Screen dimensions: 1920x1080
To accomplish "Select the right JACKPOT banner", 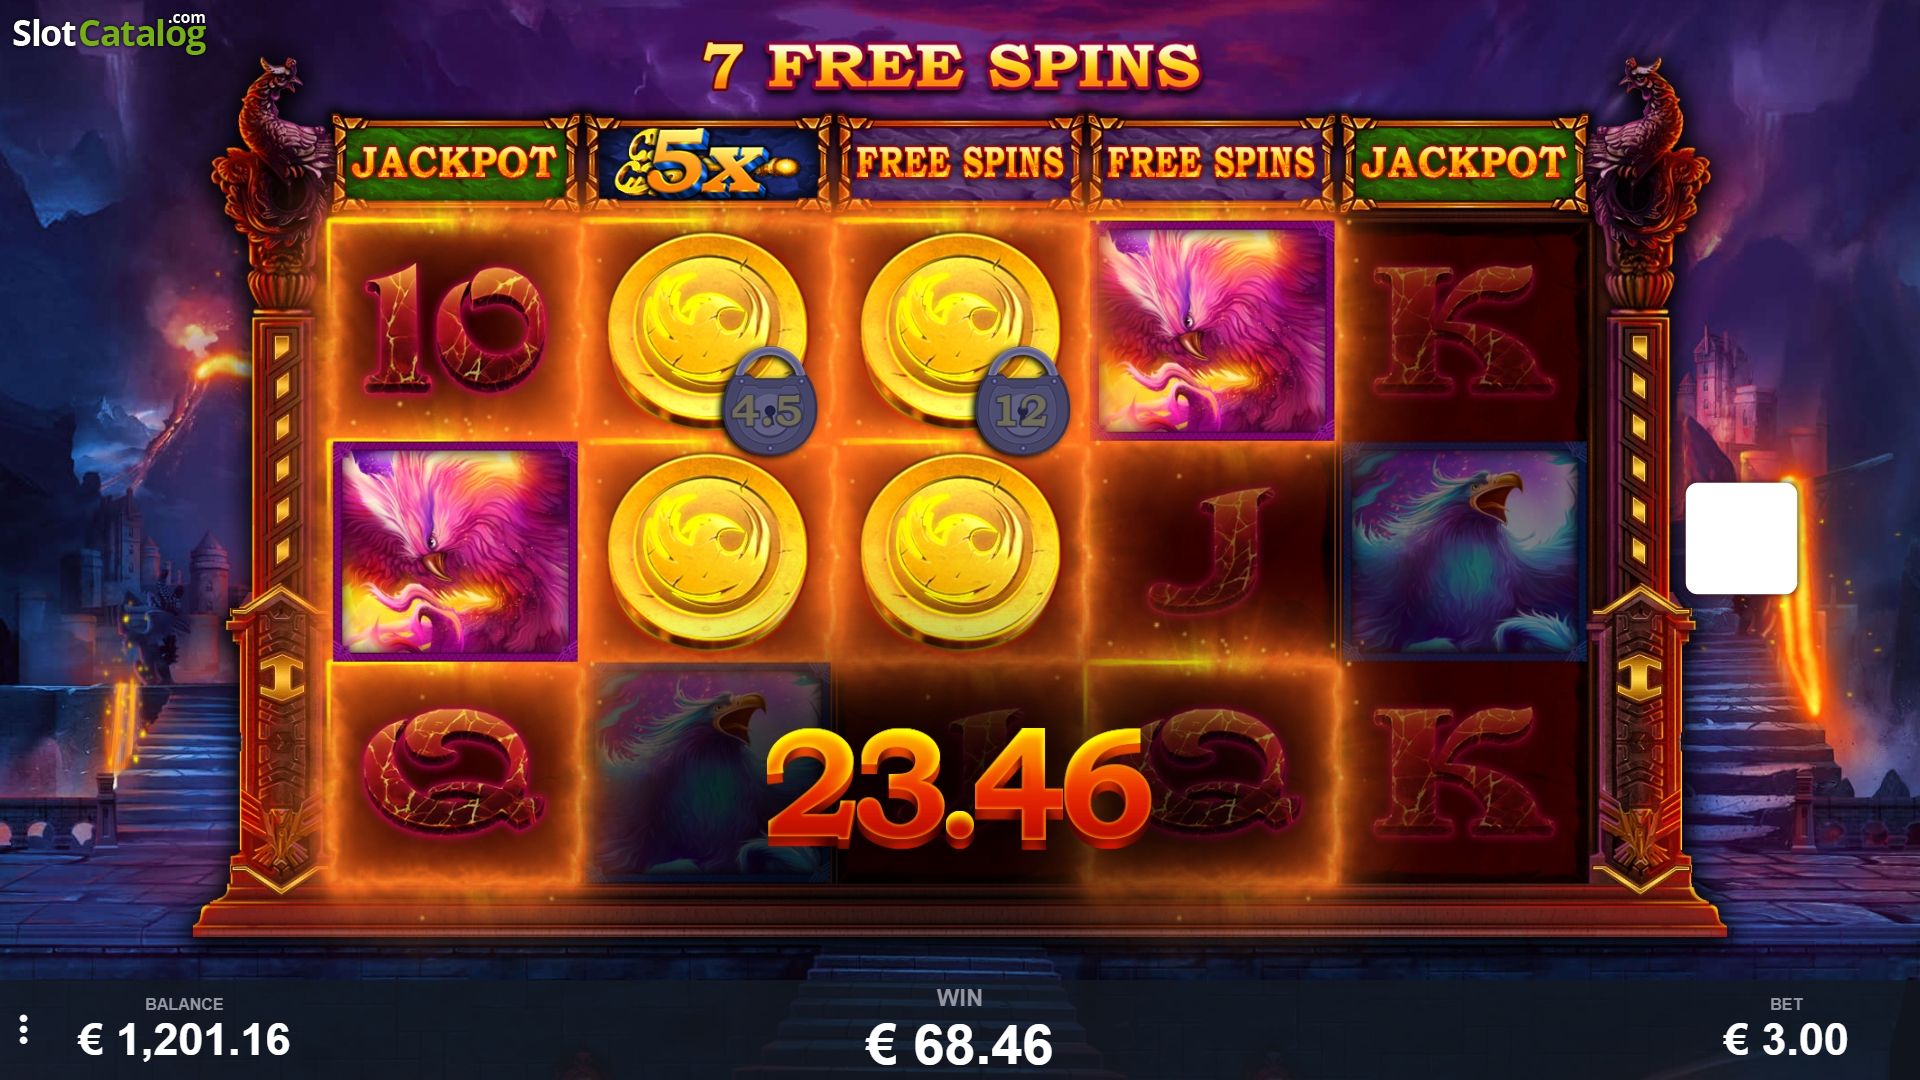I will [1463, 163].
